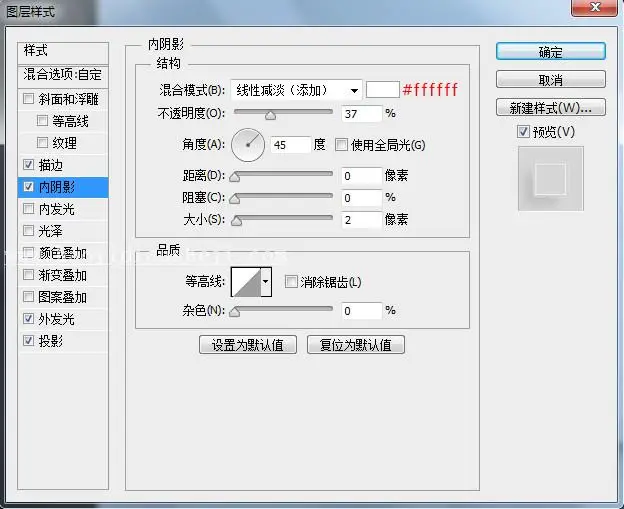Switch to the 内发光 settings panel

[x=57, y=209]
